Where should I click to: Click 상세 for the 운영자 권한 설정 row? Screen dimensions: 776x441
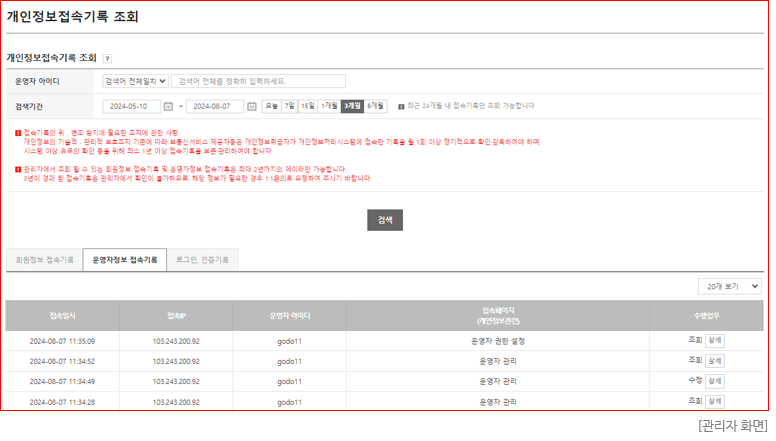click(x=714, y=340)
